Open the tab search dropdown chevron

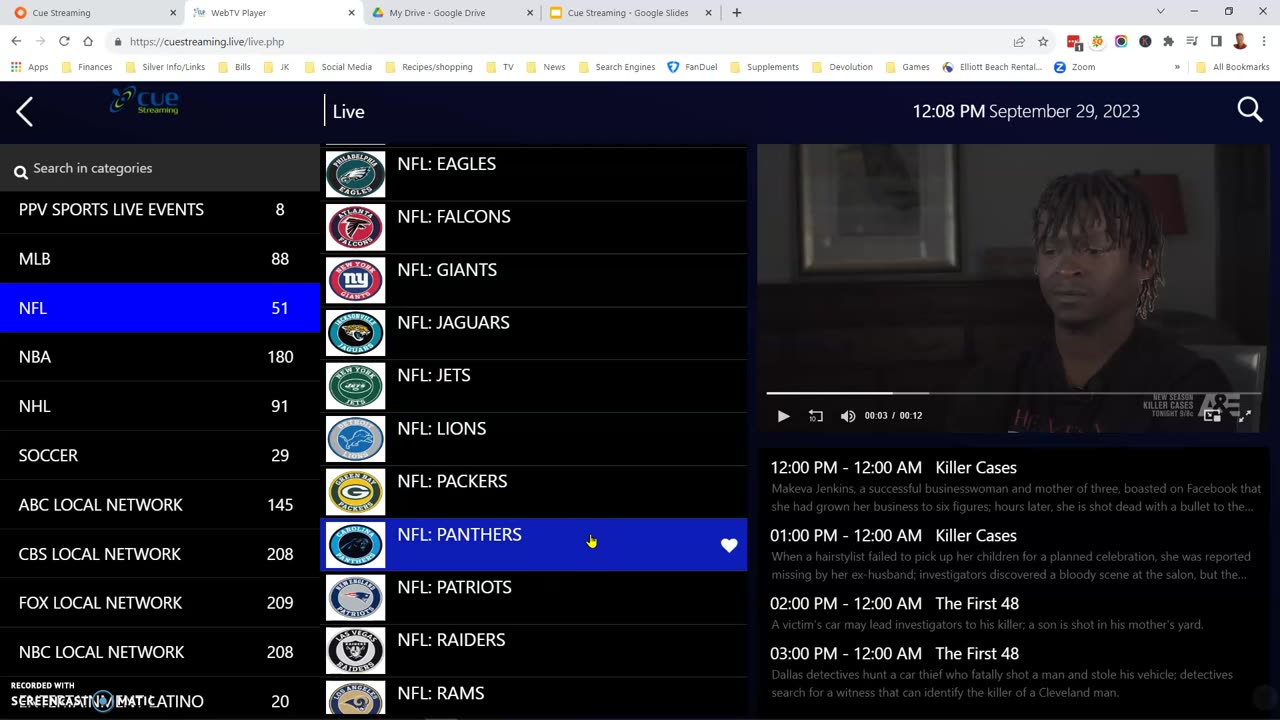[x=1160, y=12]
